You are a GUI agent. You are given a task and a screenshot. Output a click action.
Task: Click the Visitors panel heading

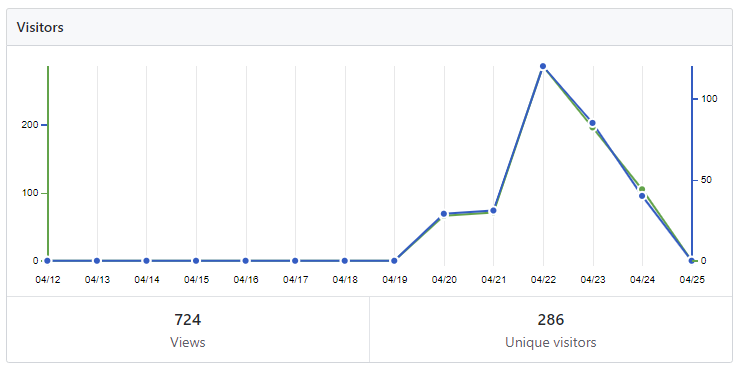(x=40, y=27)
